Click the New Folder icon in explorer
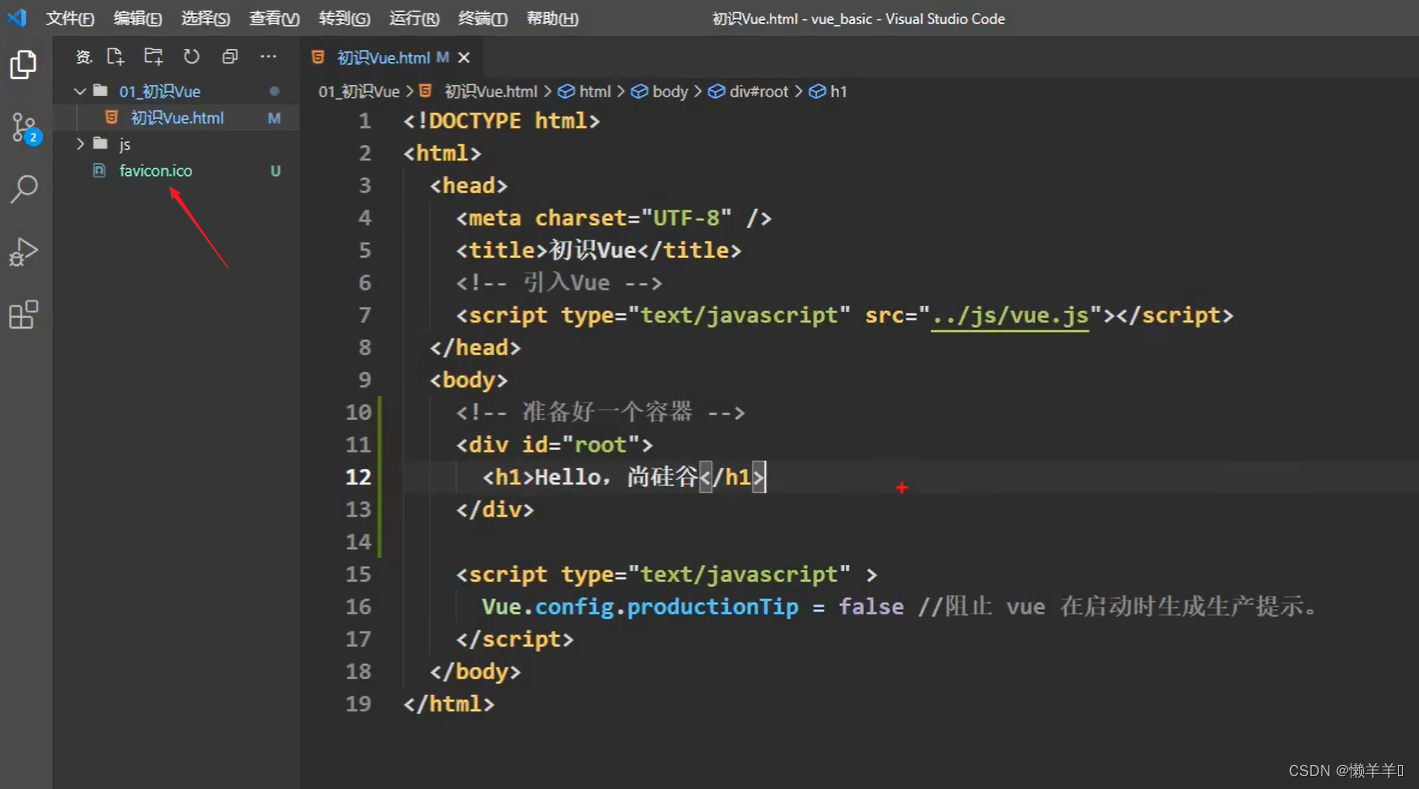This screenshot has height=789, width=1419. (153, 57)
